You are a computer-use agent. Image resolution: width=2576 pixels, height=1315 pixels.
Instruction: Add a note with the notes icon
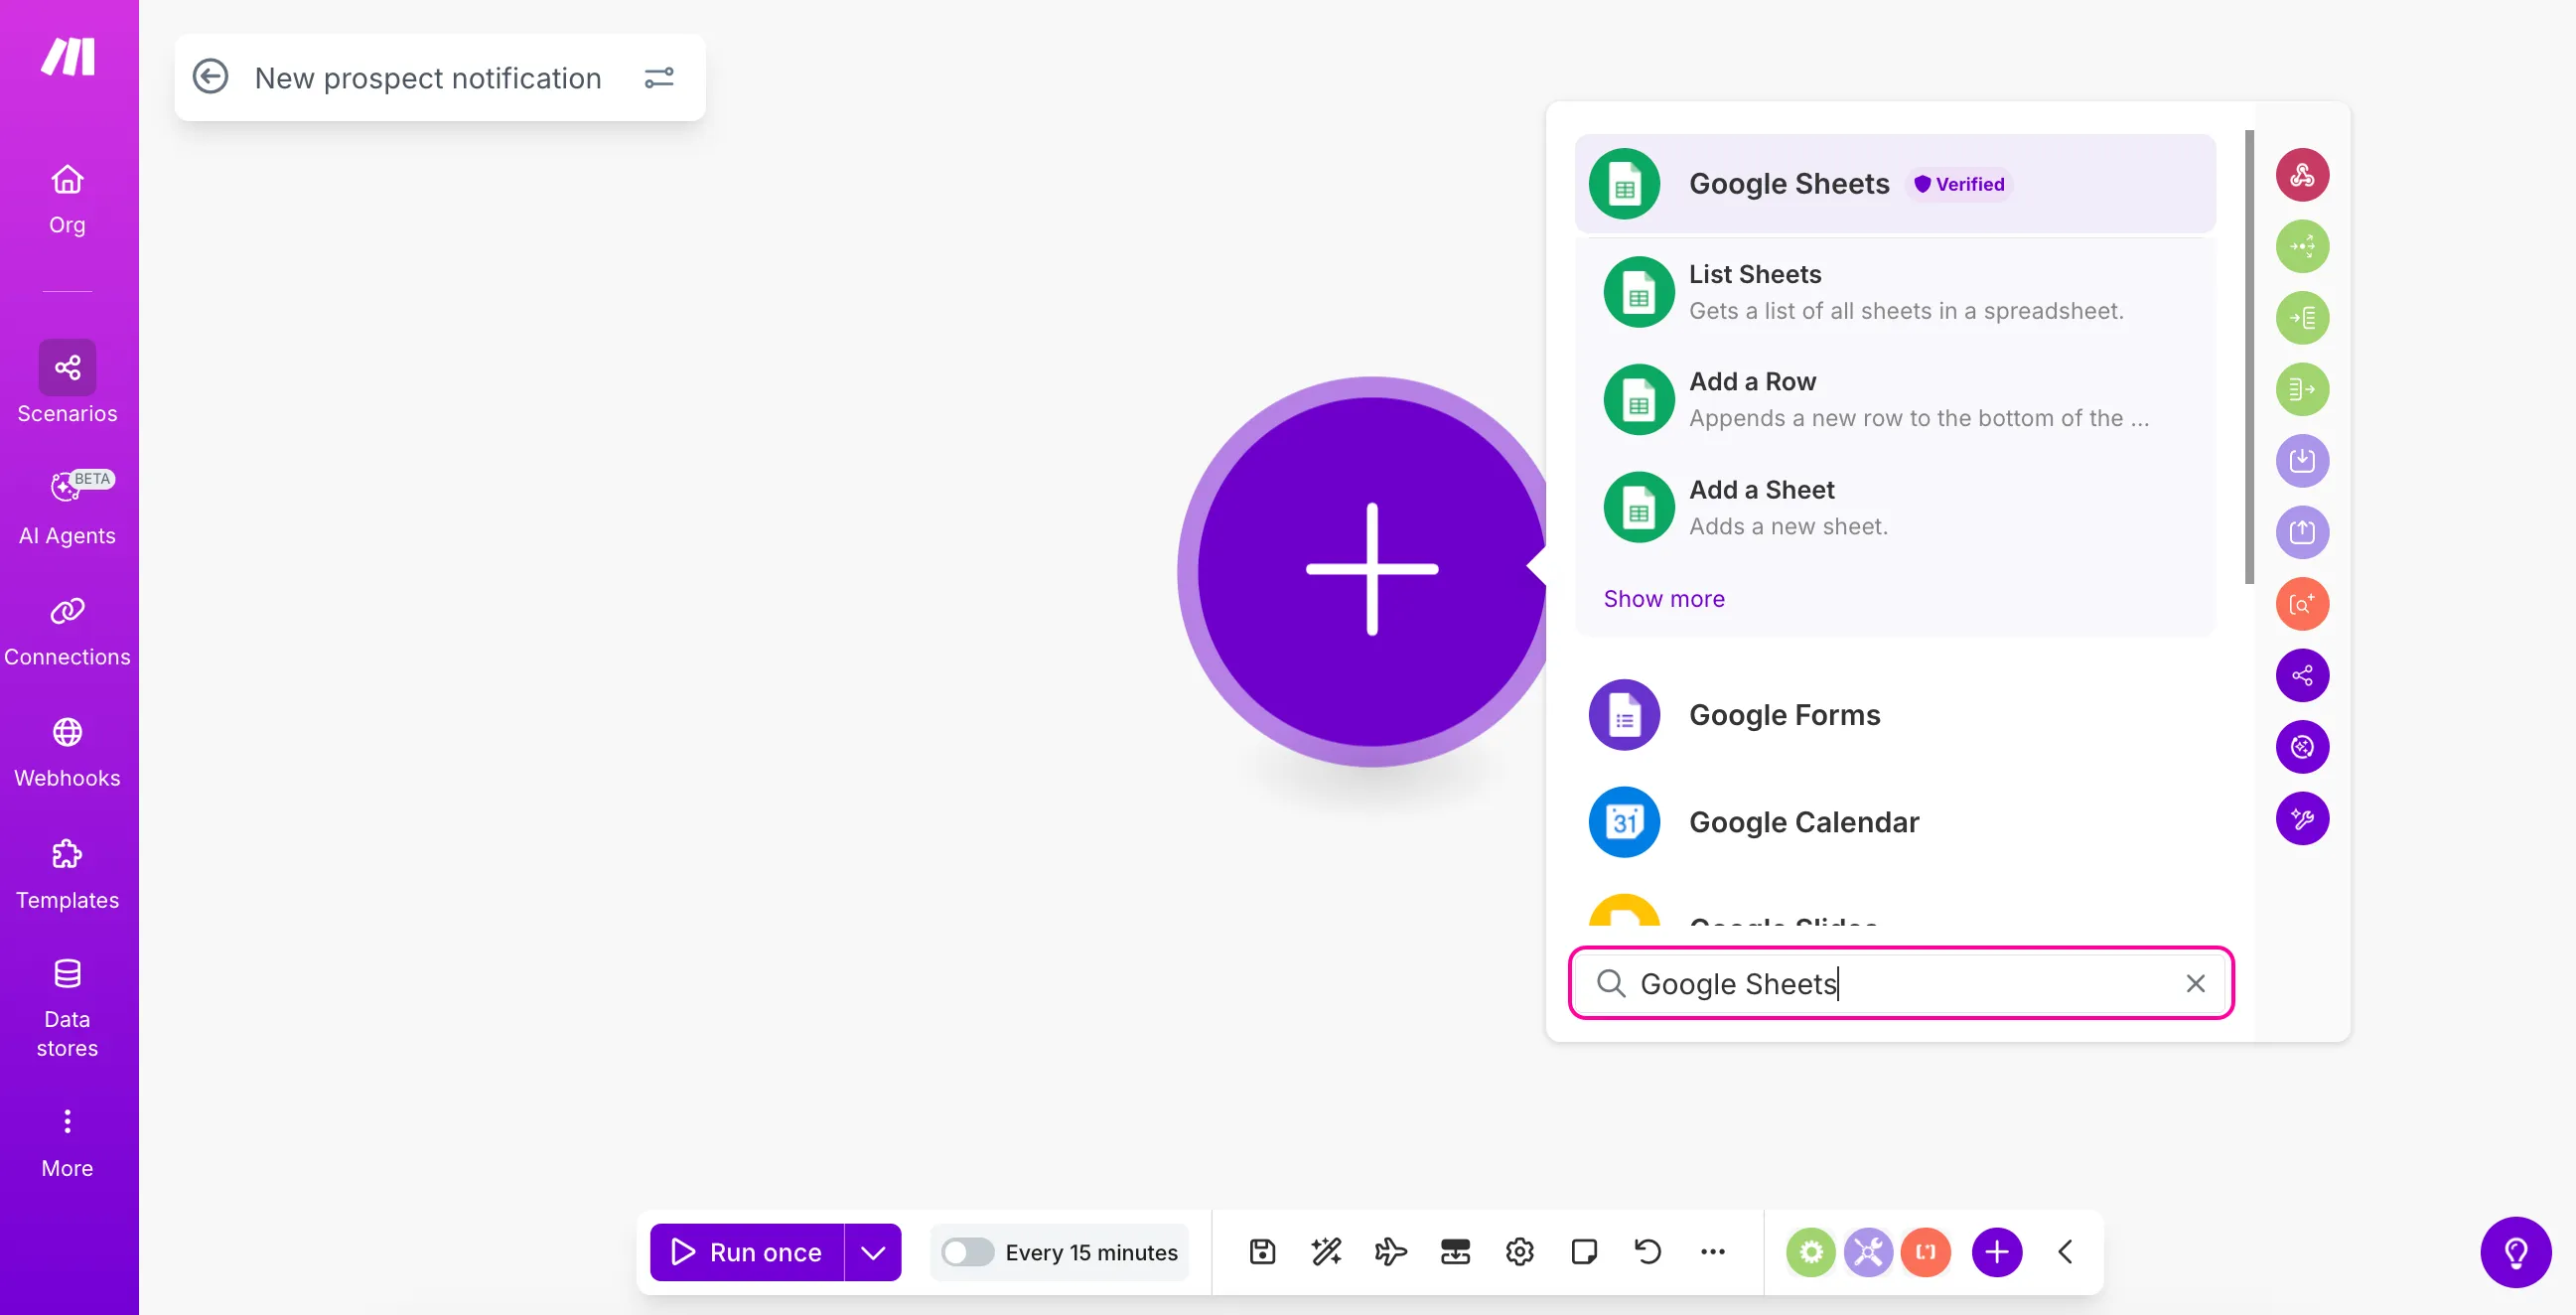click(1584, 1251)
